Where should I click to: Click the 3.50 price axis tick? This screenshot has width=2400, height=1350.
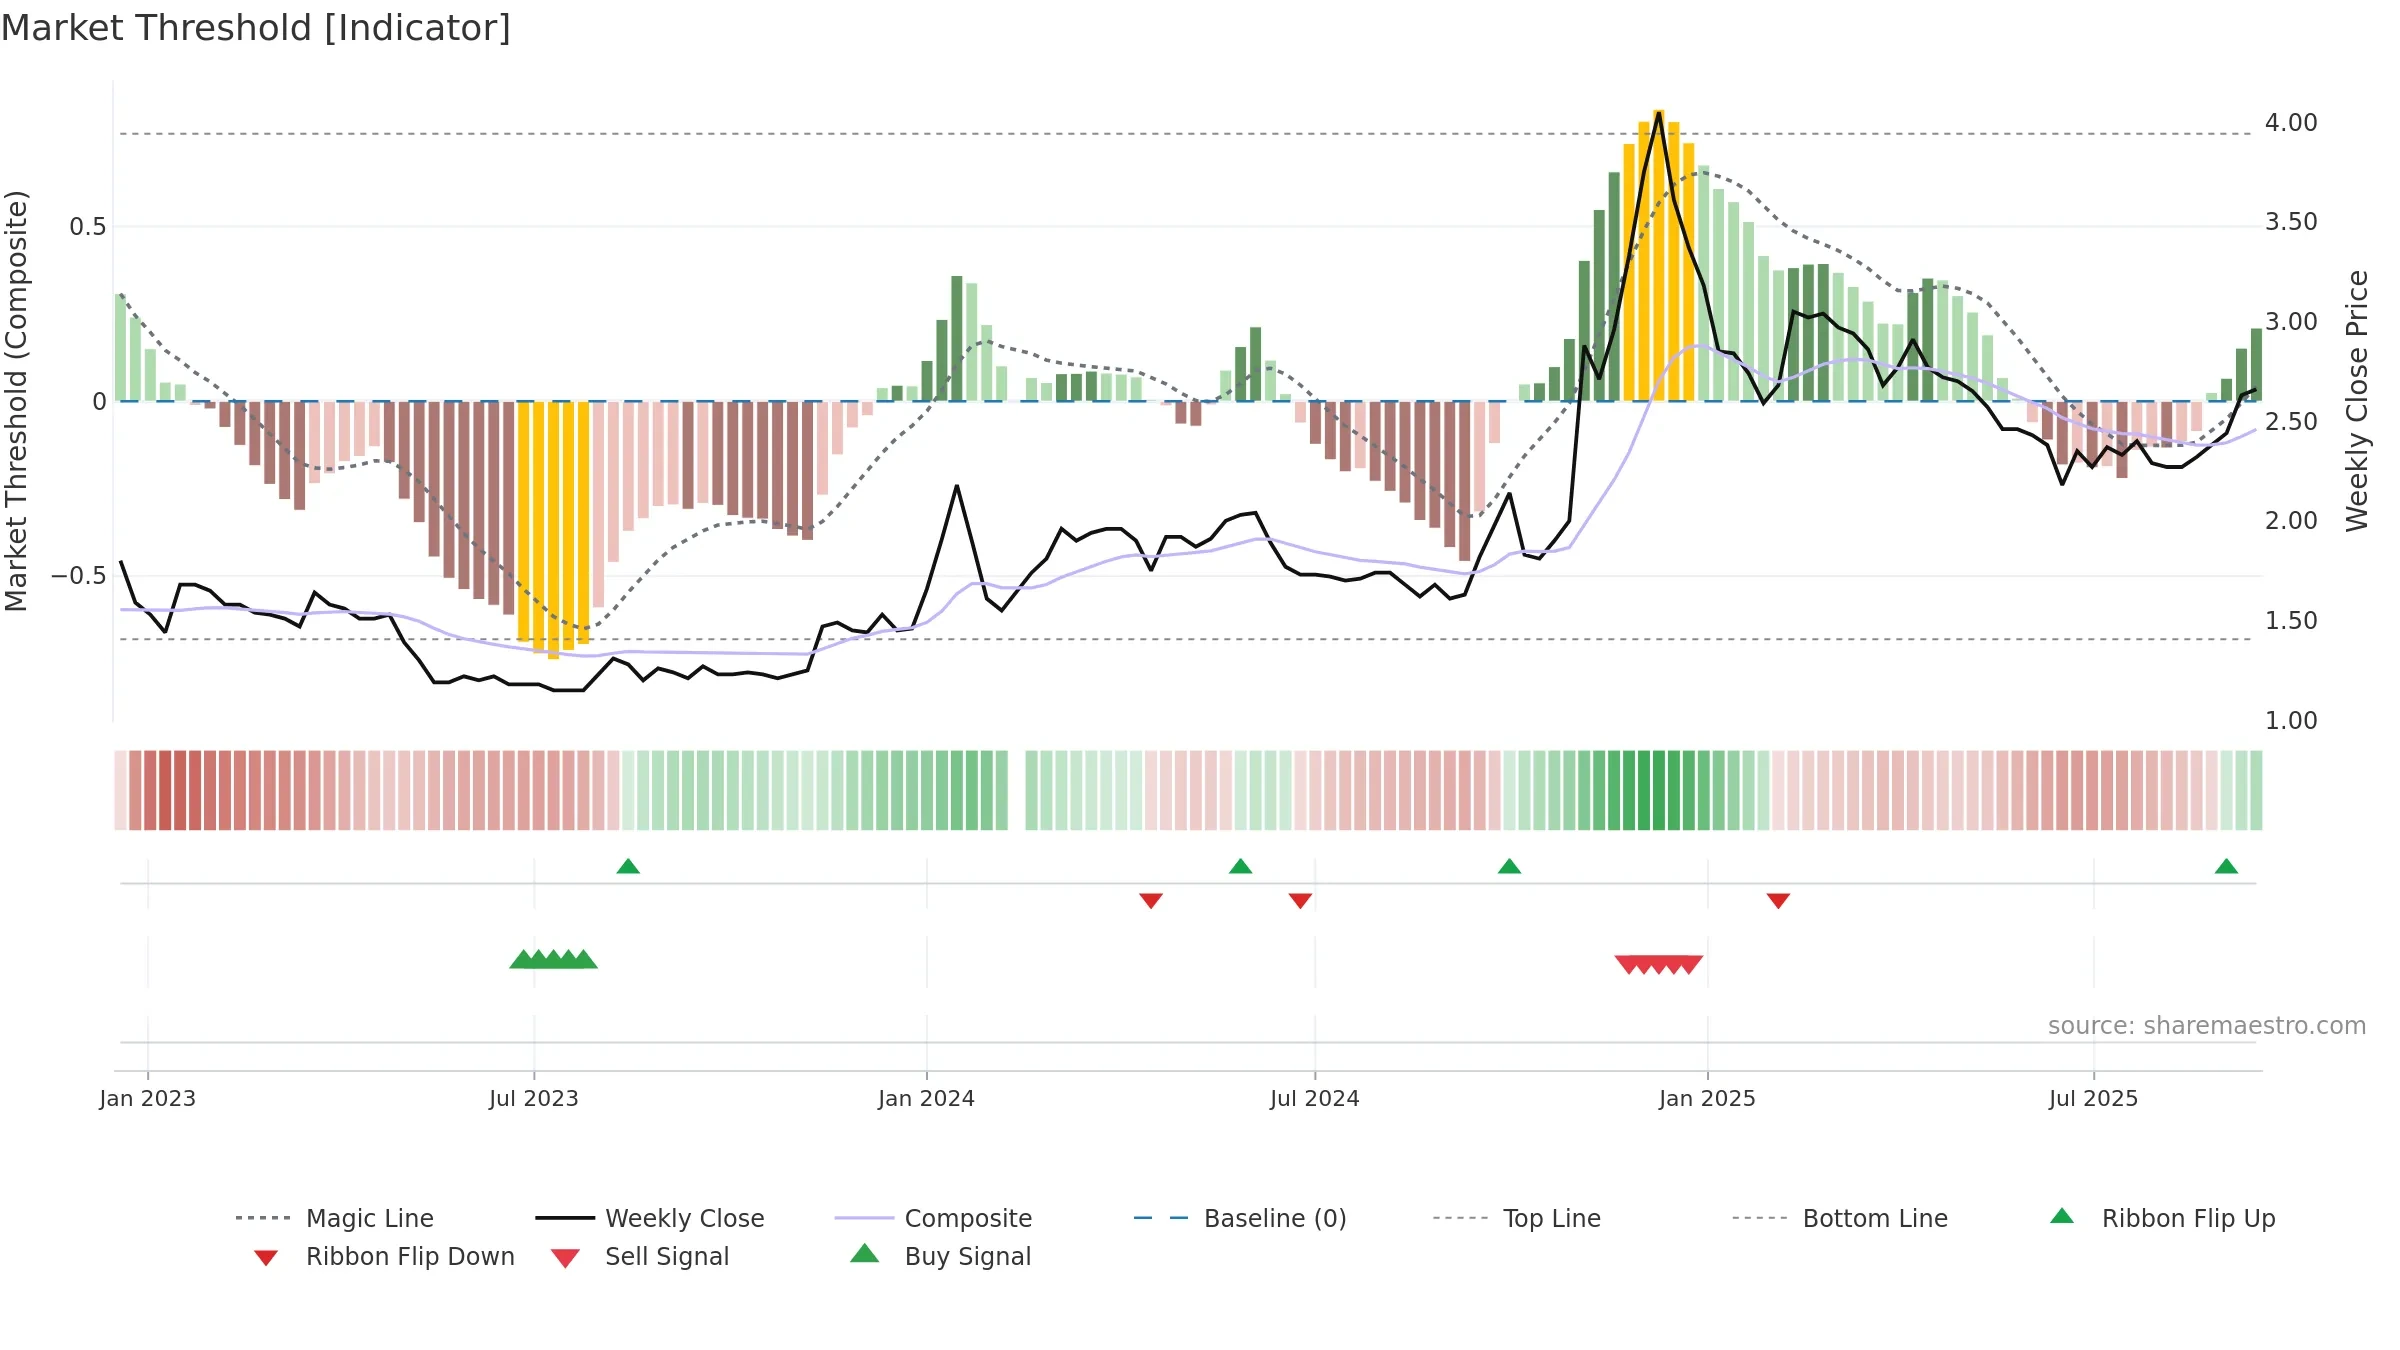point(2291,222)
